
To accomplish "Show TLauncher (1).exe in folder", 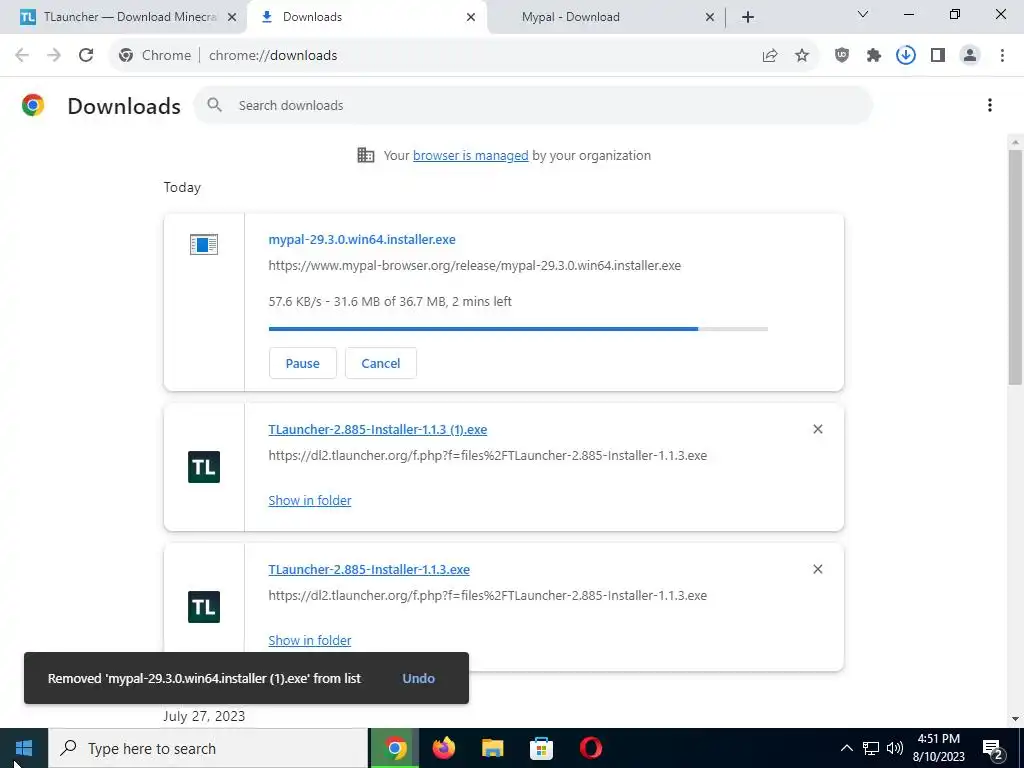I will click(x=310, y=500).
